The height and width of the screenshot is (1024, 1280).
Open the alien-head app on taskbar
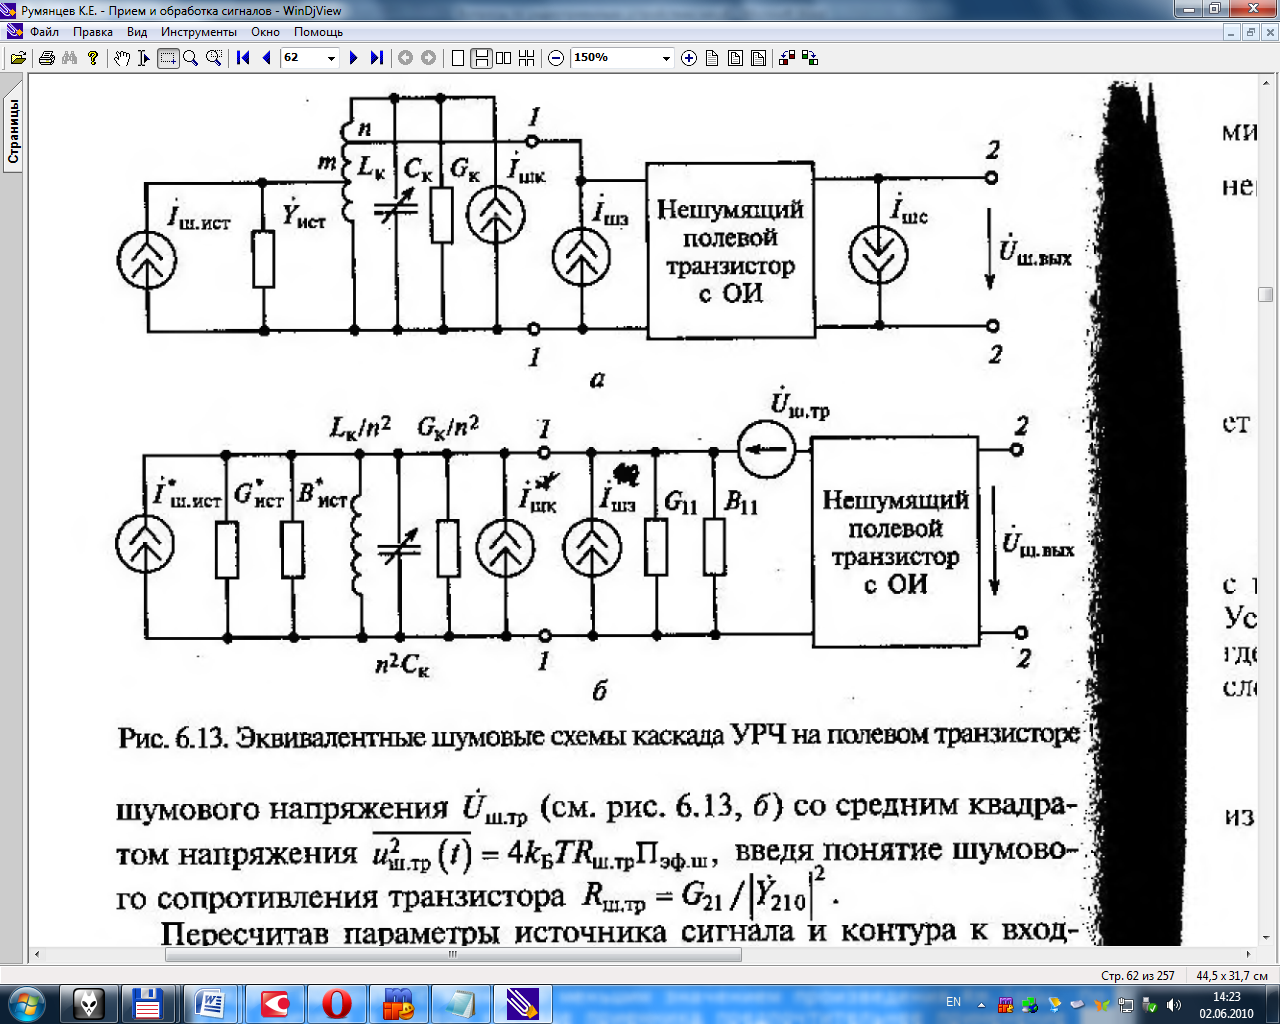pos(89,1003)
